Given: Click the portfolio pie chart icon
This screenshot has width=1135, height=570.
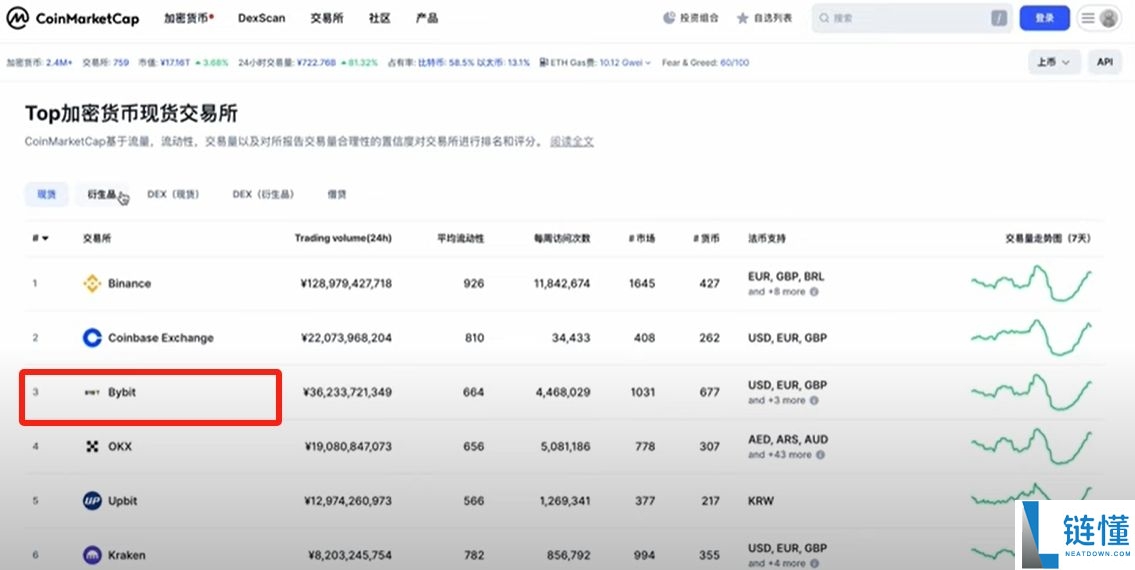Looking at the screenshot, I should click(x=669, y=18).
